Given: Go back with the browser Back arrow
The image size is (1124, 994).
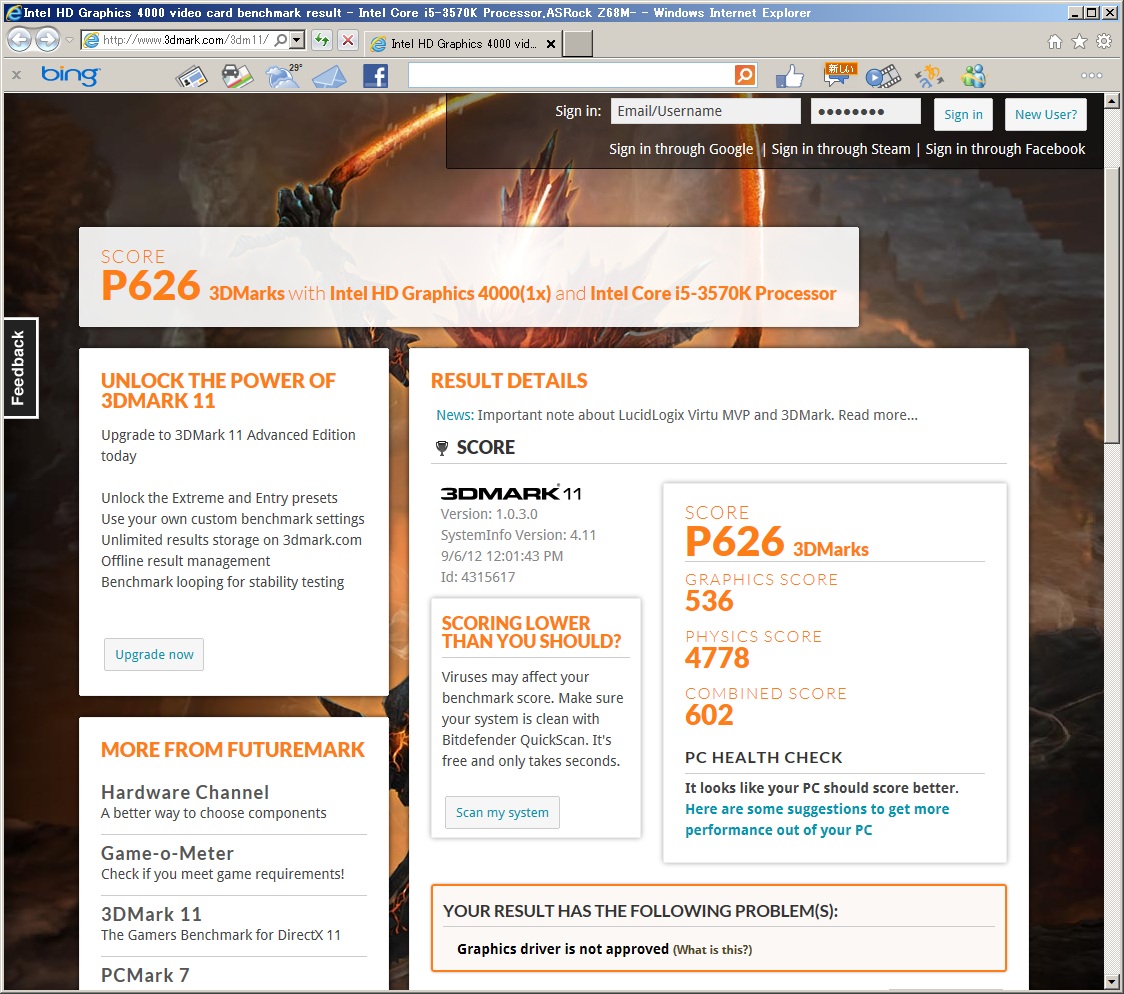Looking at the screenshot, I should pos(19,40).
